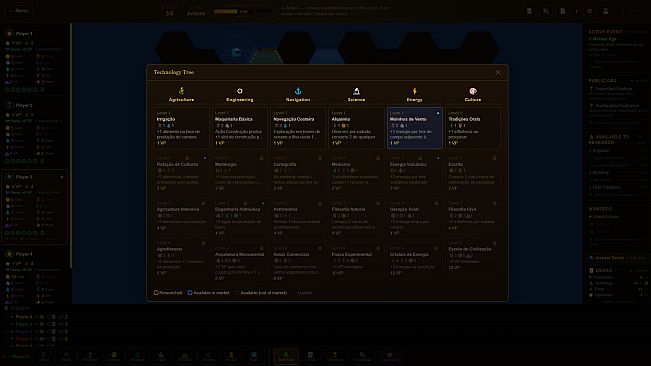Select the Alquimia technology card
651x366 pixels.
356,128
